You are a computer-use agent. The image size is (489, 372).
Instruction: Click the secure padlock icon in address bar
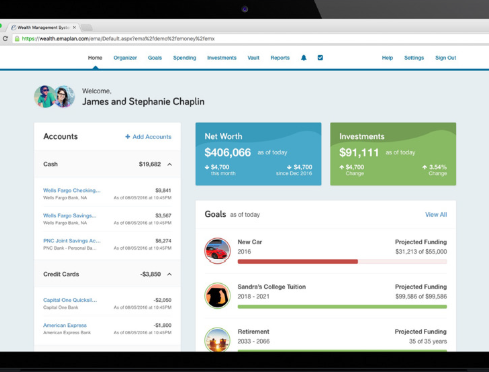coord(17,39)
